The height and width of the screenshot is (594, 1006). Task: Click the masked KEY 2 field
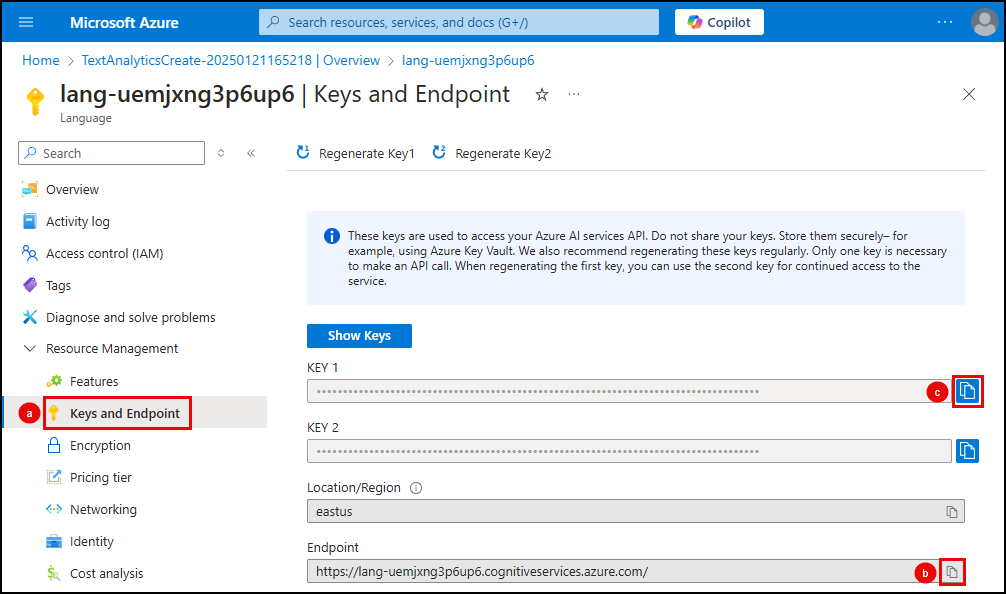629,451
